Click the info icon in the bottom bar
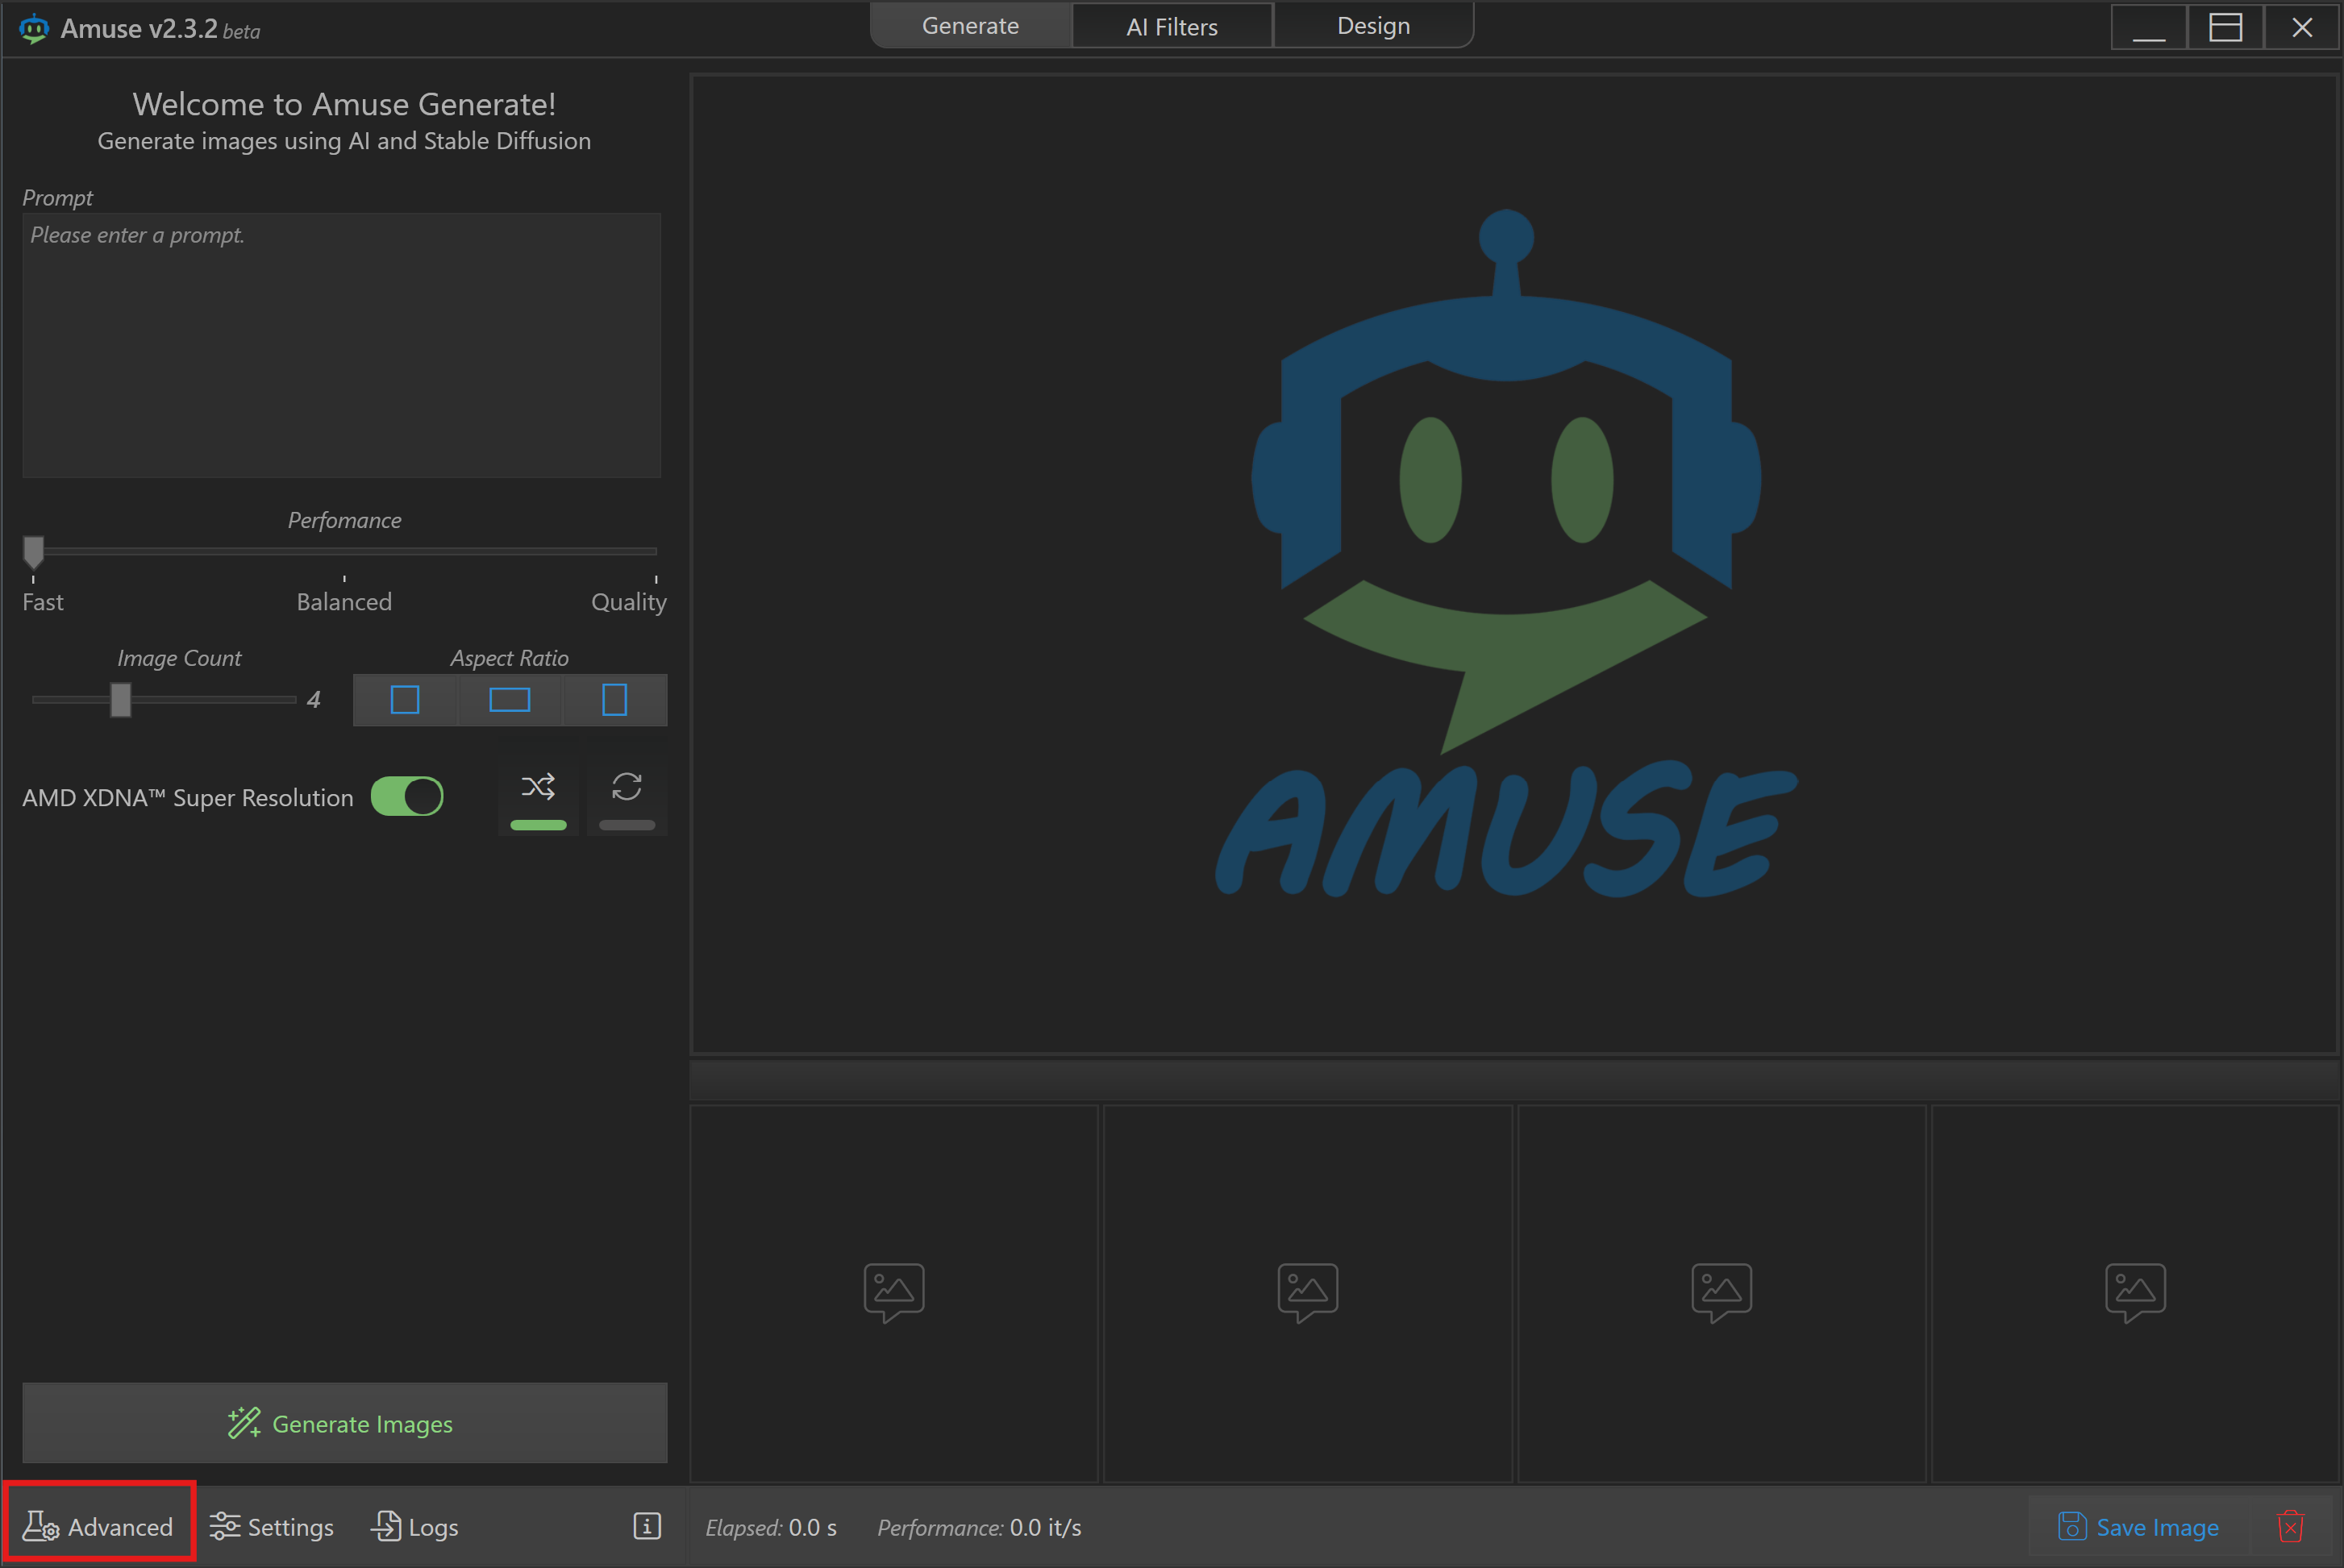The height and width of the screenshot is (1568, 2344). click(x=647, y=1526)
